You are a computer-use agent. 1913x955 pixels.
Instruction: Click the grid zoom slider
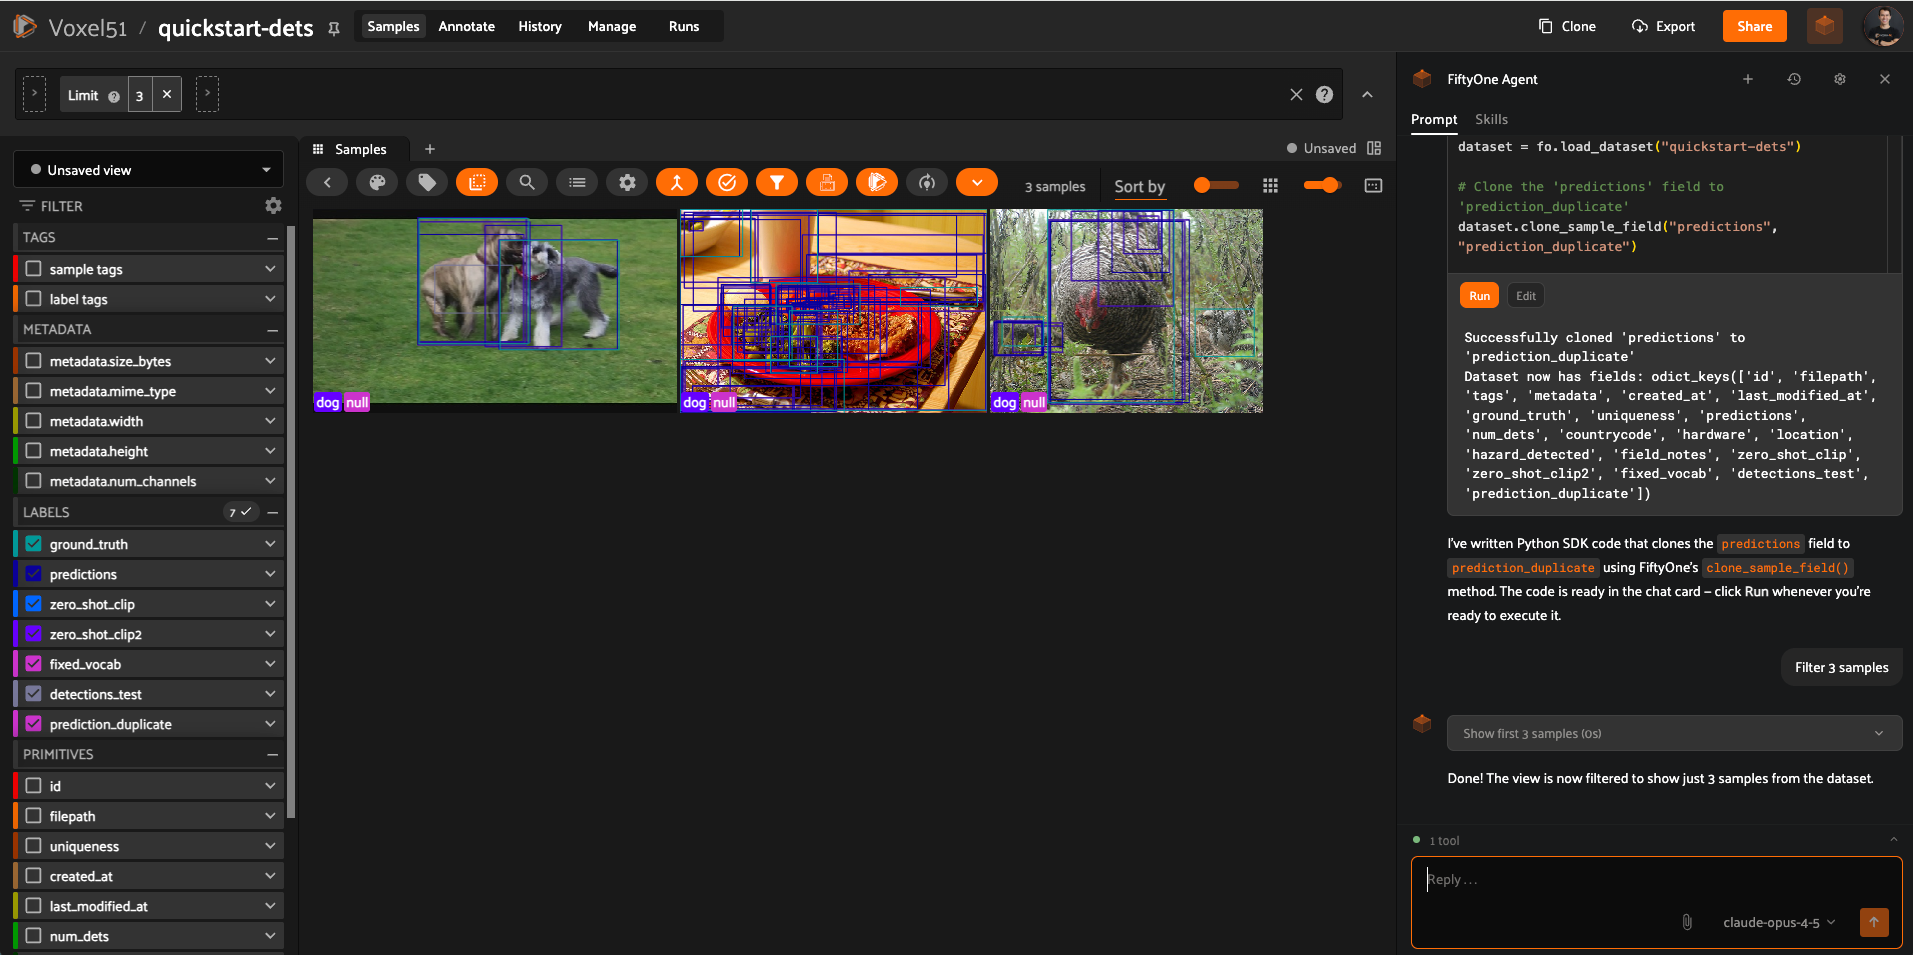(x=1322, y=185)
